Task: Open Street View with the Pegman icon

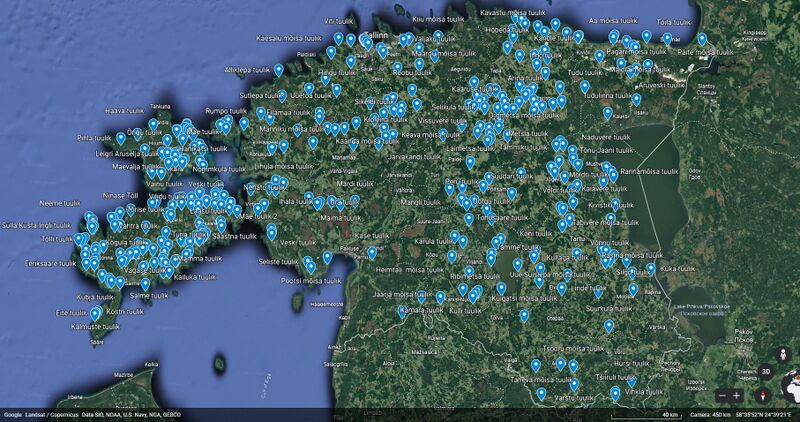Action: [x=783, y=353]
